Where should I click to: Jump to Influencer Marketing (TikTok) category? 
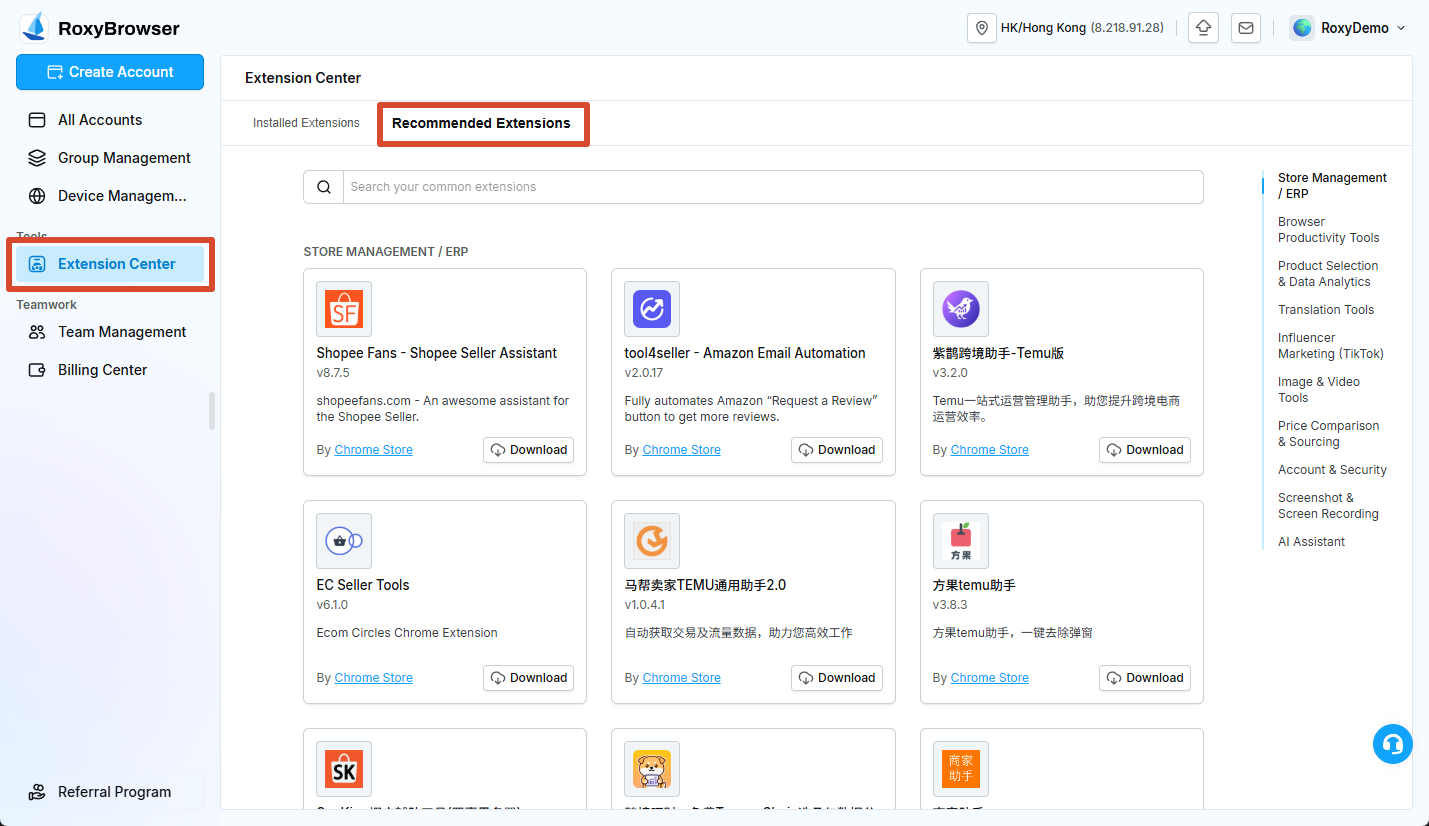coord(1331,346)
